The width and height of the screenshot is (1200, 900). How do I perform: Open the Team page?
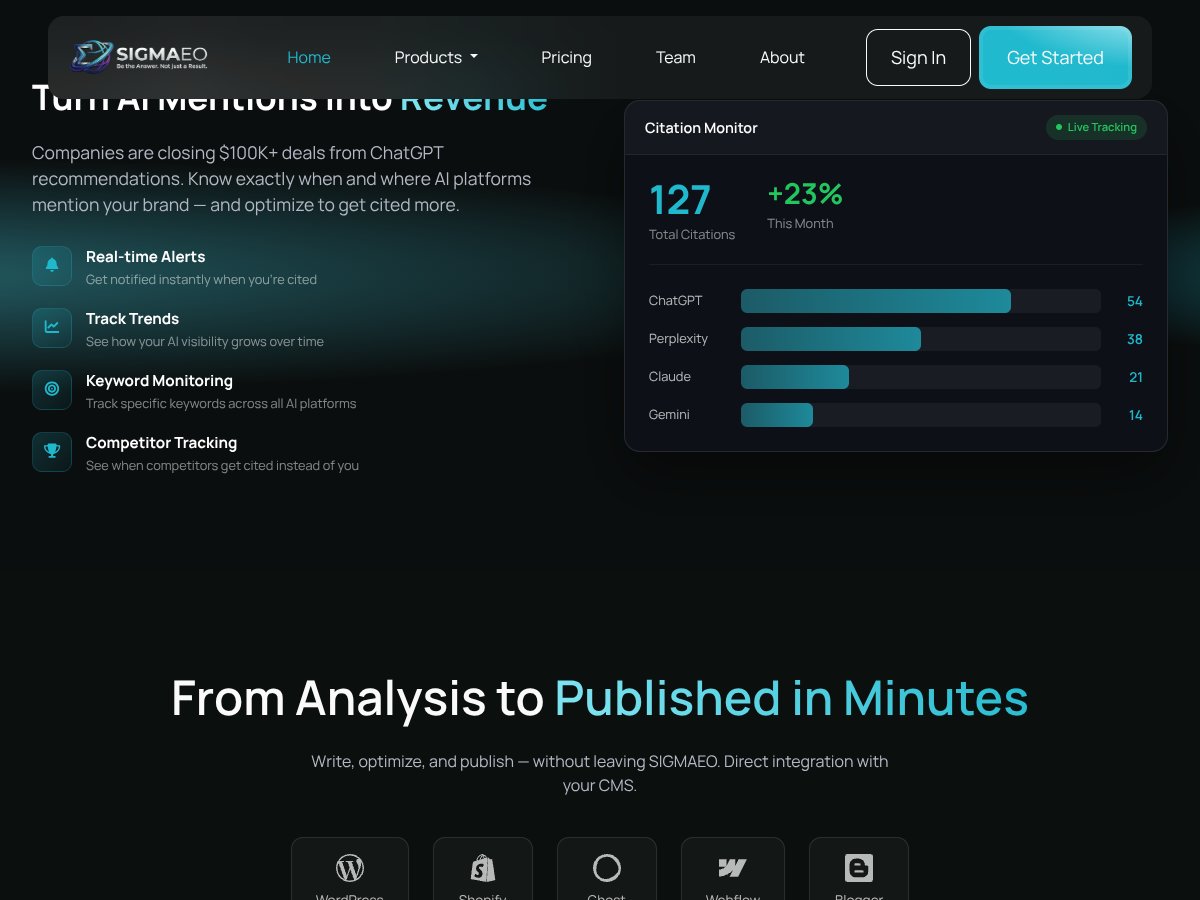[676, 58]
